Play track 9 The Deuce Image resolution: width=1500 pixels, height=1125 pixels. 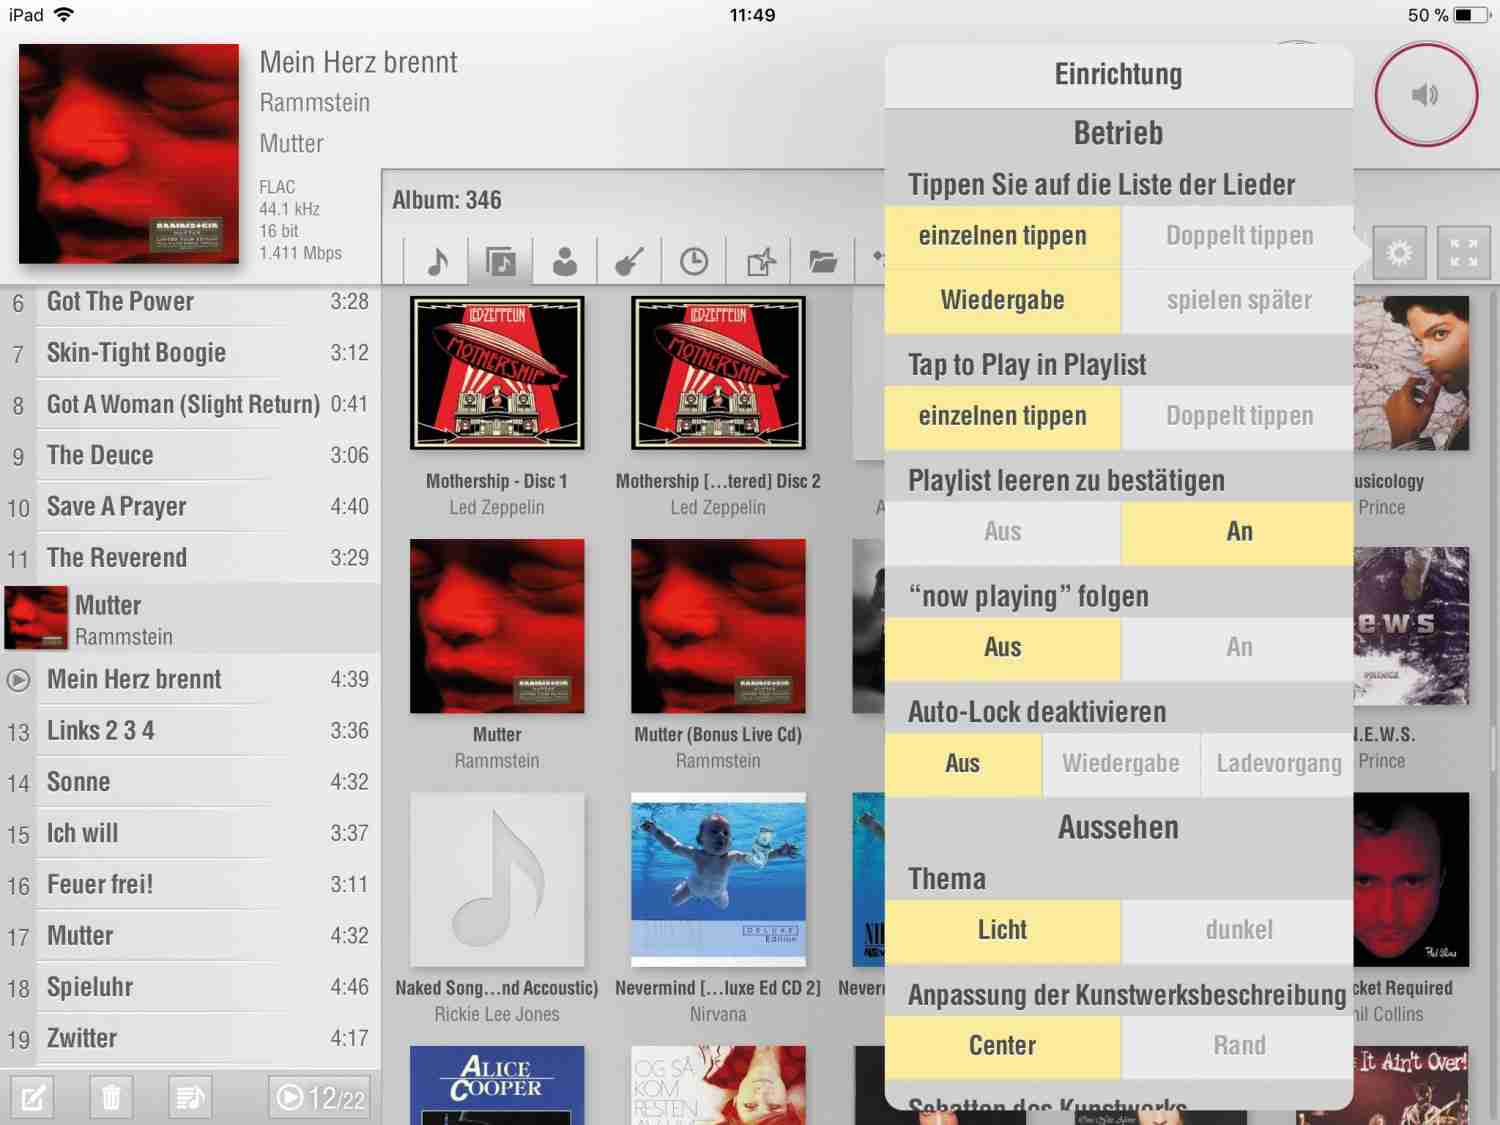click(x=190, y=456)
